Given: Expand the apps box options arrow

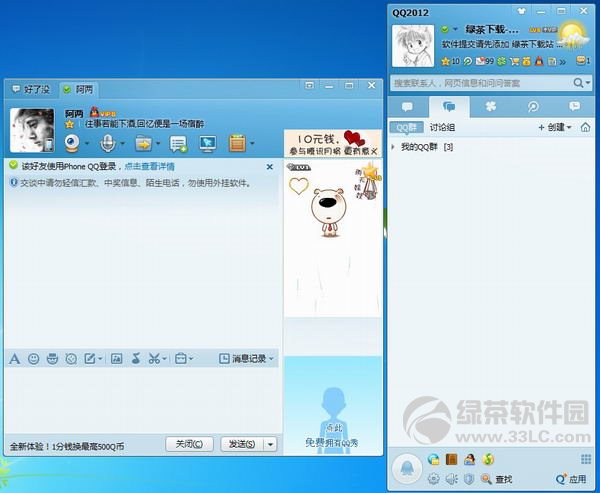Looking at the screenshot, I should (252, 144).
